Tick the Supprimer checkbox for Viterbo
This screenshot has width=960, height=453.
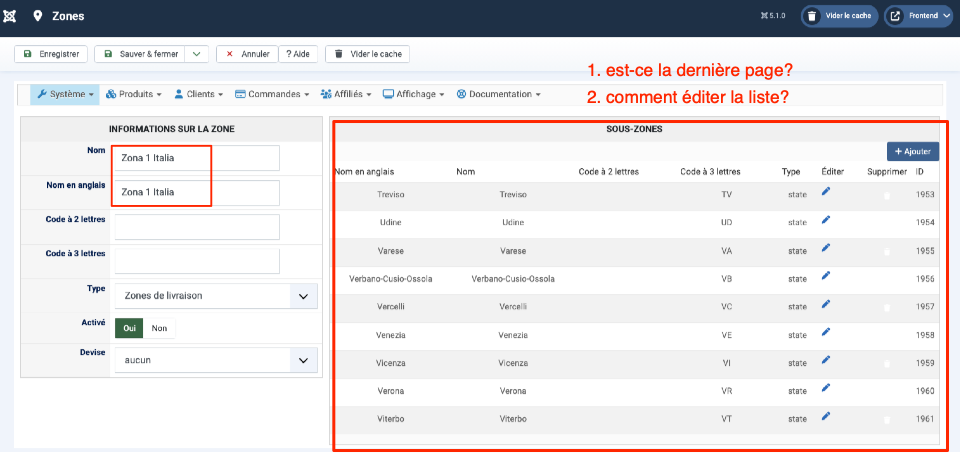click(887, 420)
